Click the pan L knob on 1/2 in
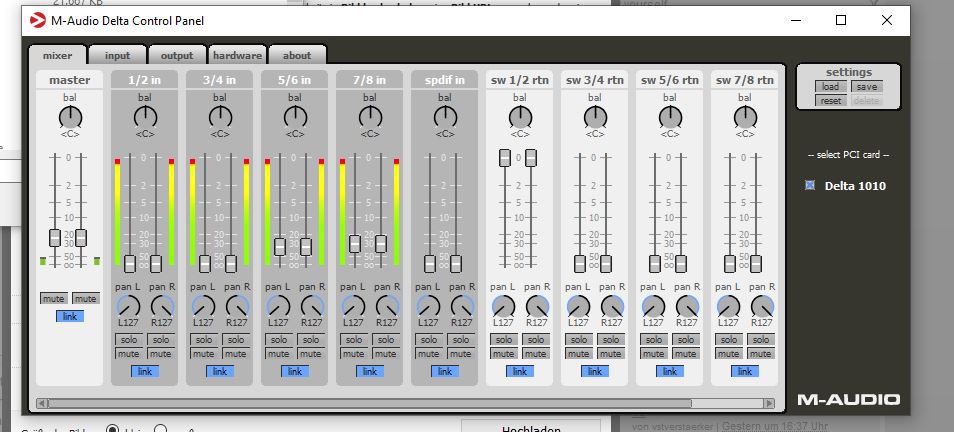This screenshot has width=954, height=432. click(x=128, y=307)
